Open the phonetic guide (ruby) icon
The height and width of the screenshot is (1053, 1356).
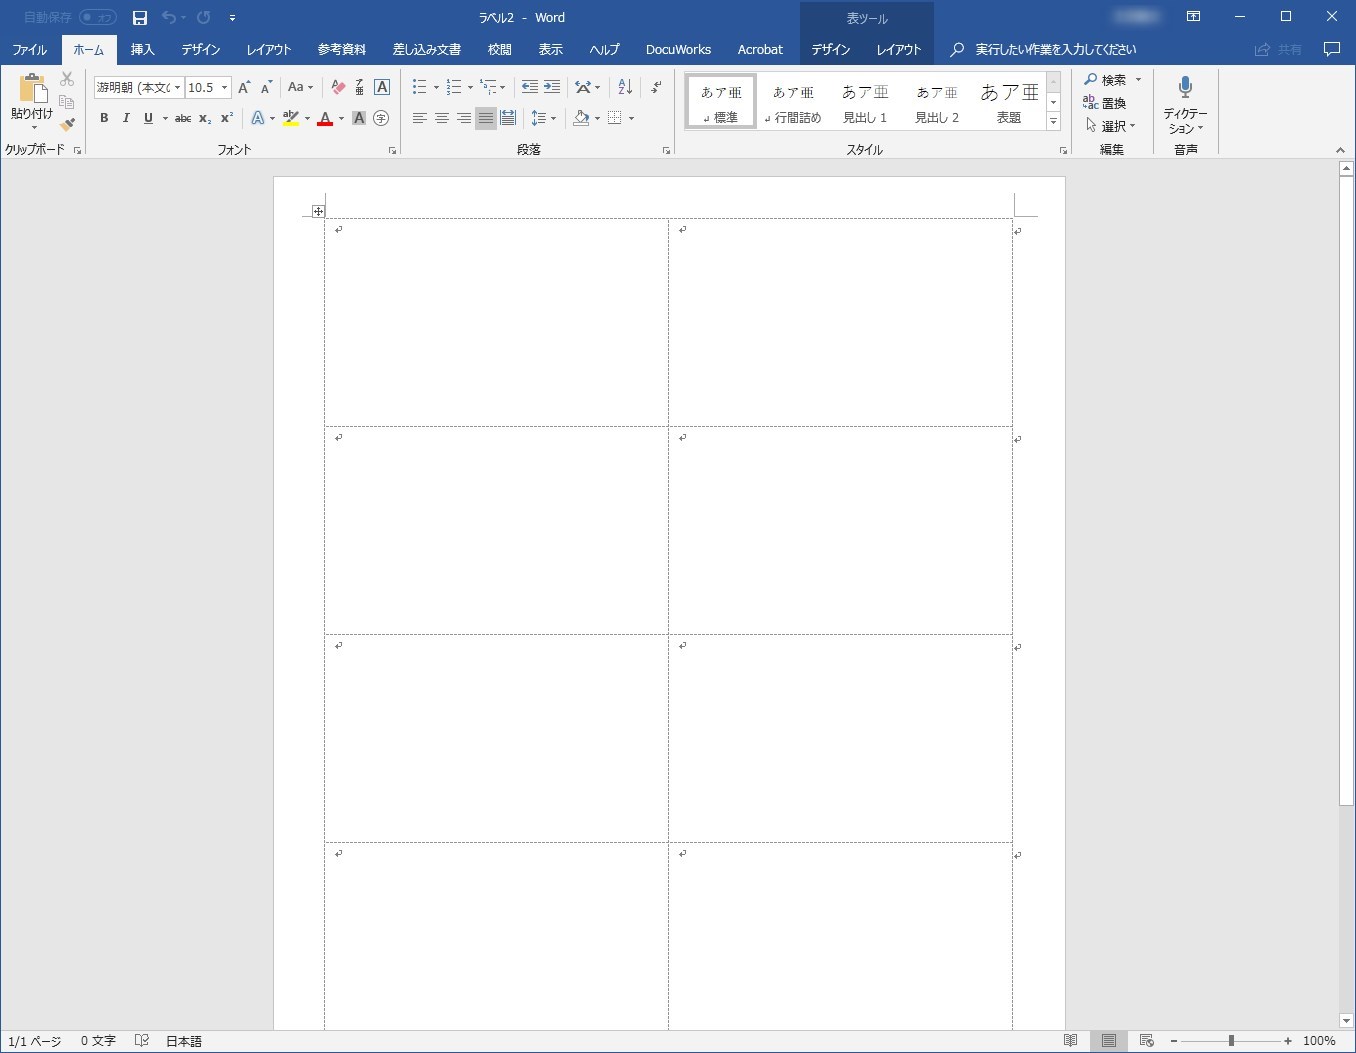pos(360,88)
